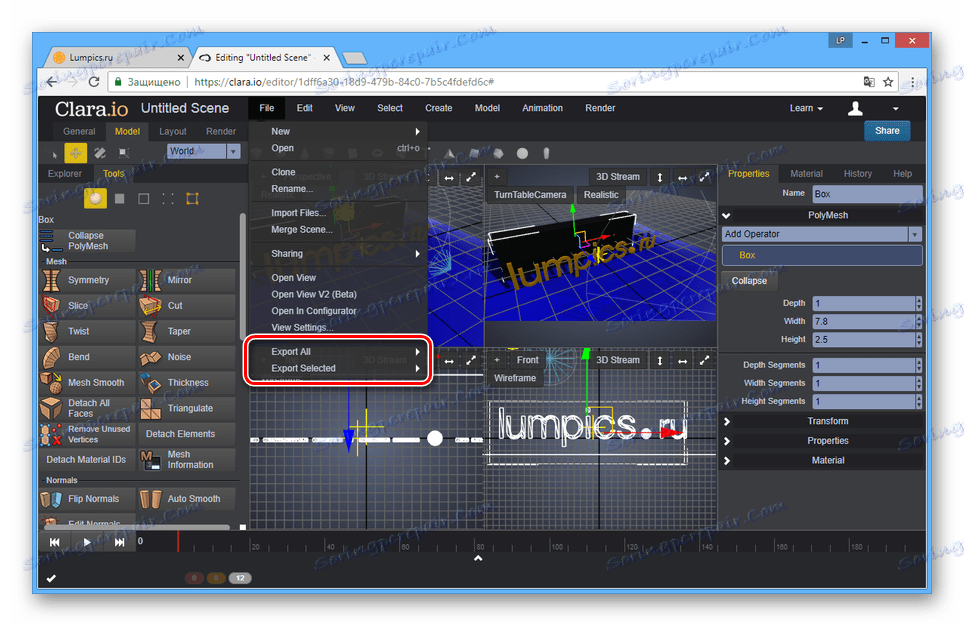Screen dimensions: 964x626
Task: Activate the Slice tool
Action: [x=87, y=306]
